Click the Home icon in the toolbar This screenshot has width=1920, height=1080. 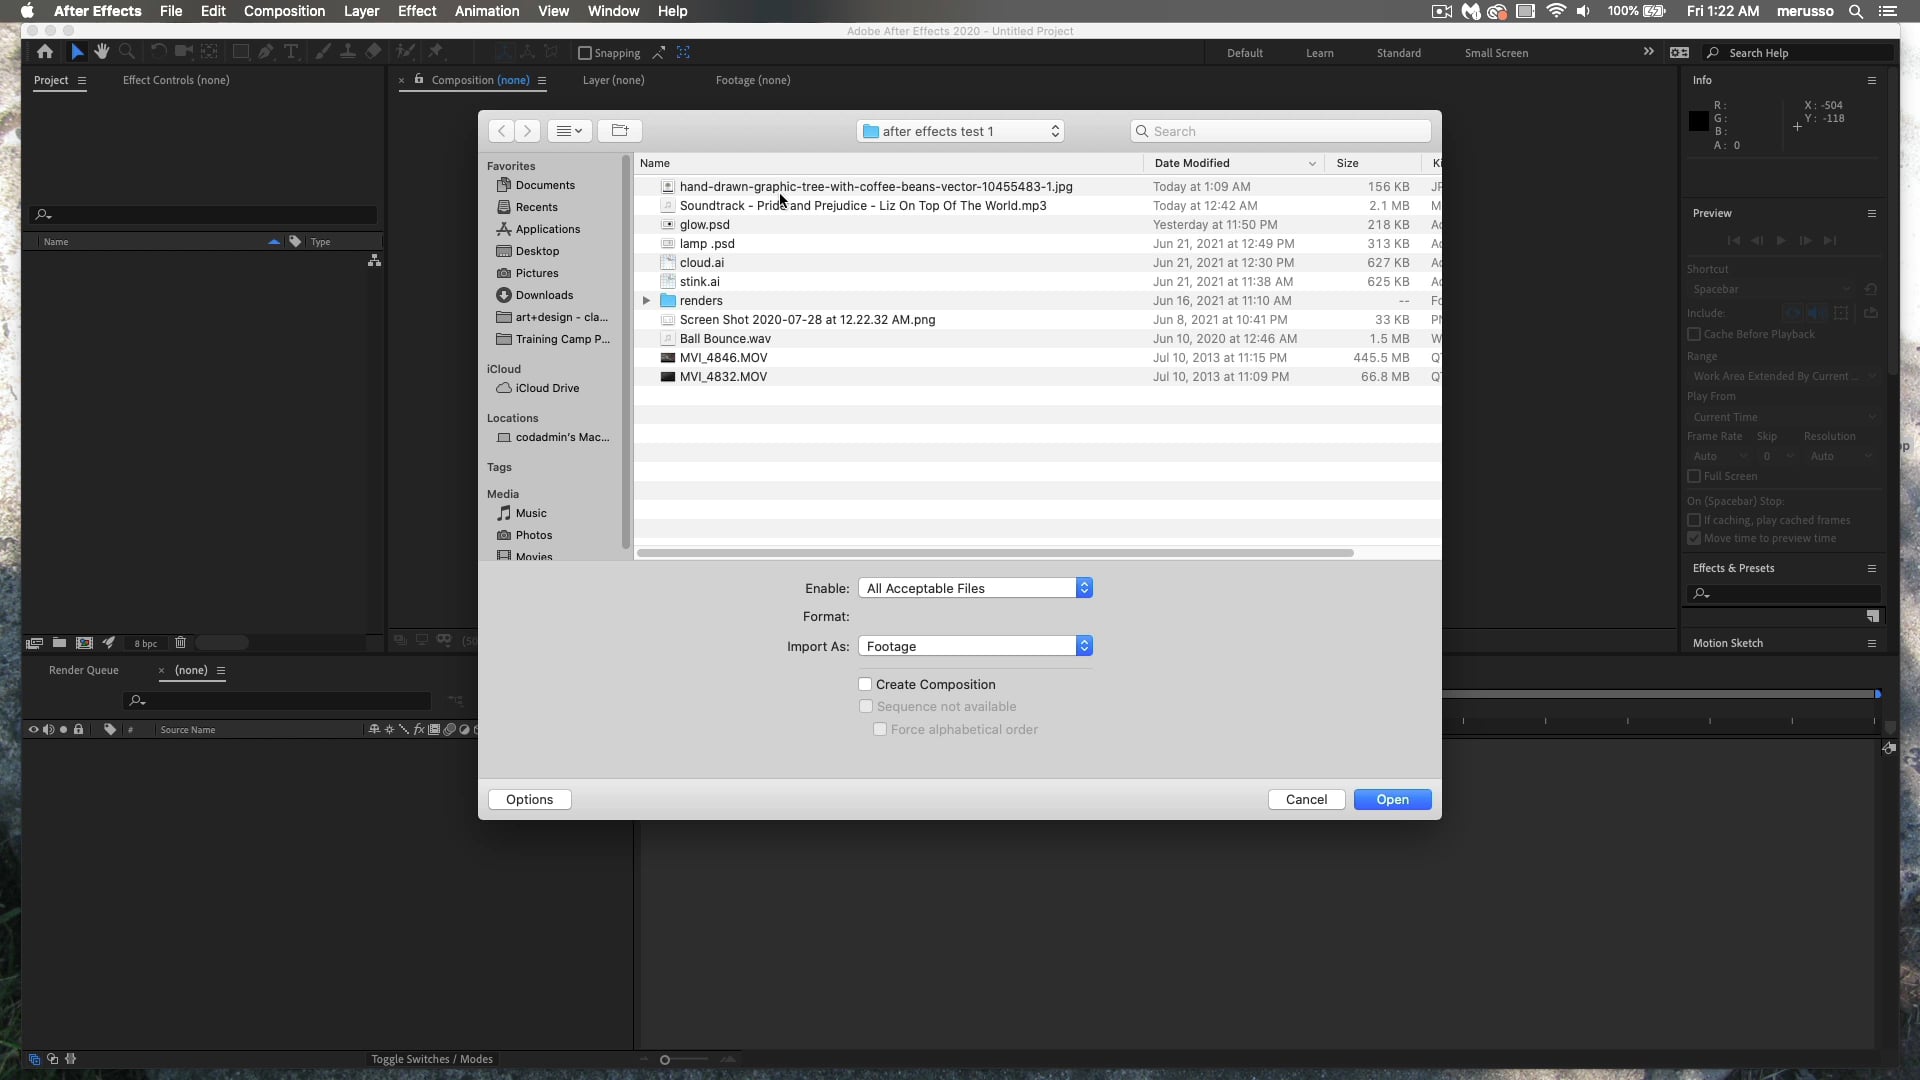click(45, 52)
